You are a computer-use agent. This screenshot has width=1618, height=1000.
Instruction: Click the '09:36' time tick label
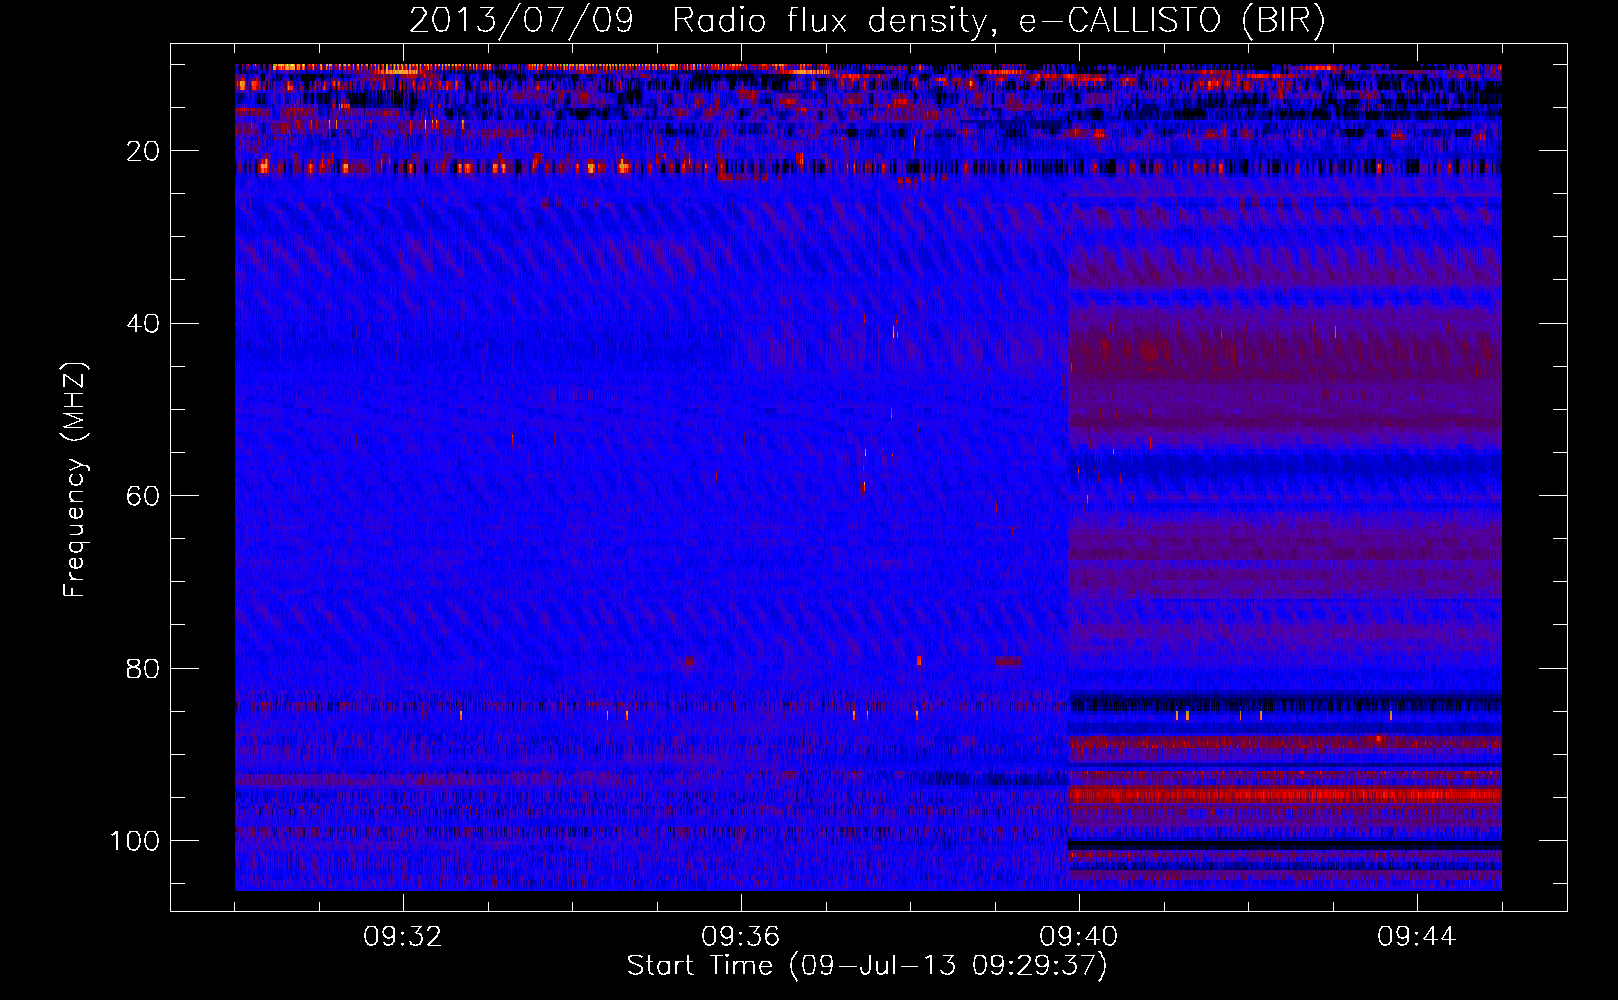pyautogui.click(x=741, y=937)
